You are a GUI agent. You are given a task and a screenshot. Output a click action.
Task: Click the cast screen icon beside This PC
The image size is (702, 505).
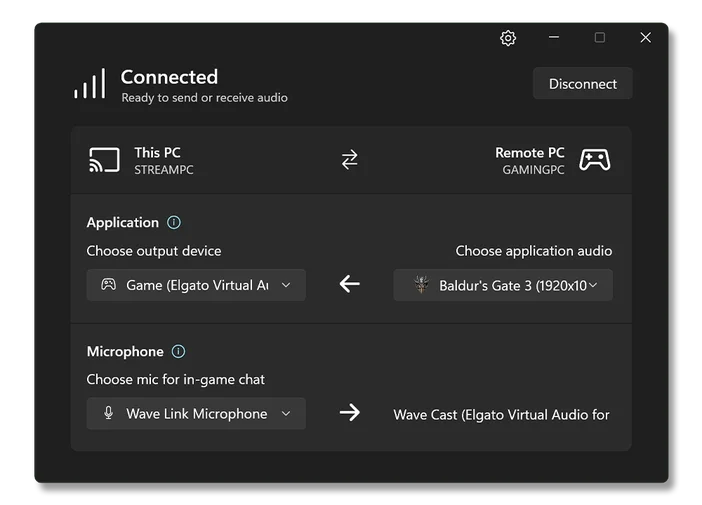coord(104,160)
